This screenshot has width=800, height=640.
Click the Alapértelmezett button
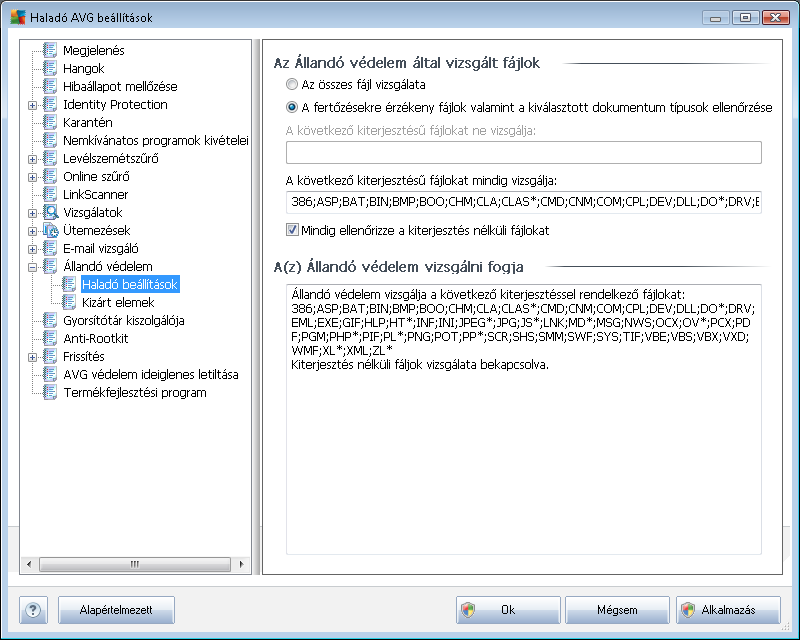coord(116,610)
